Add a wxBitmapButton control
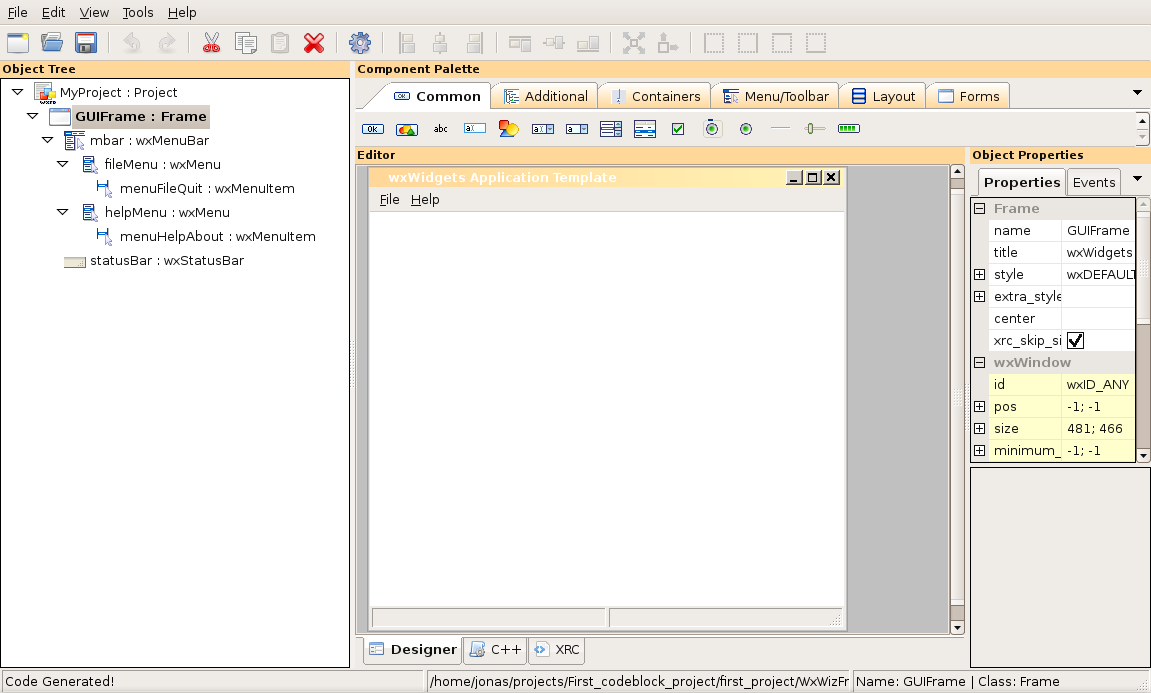1151x693 pixels. 406,128
